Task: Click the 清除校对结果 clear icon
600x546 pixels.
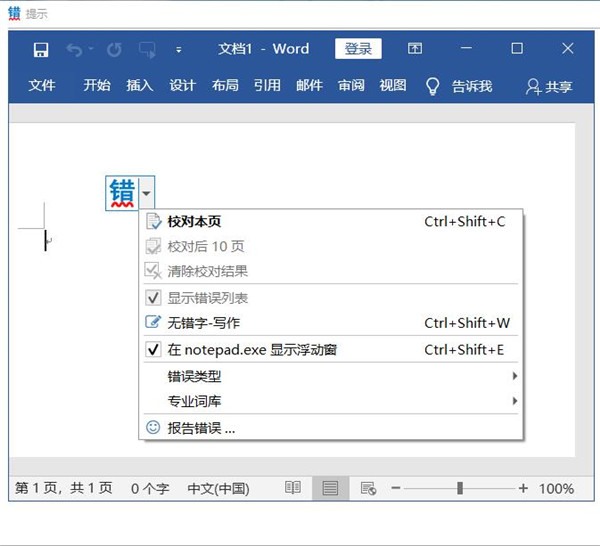Action: click(153, 271)
